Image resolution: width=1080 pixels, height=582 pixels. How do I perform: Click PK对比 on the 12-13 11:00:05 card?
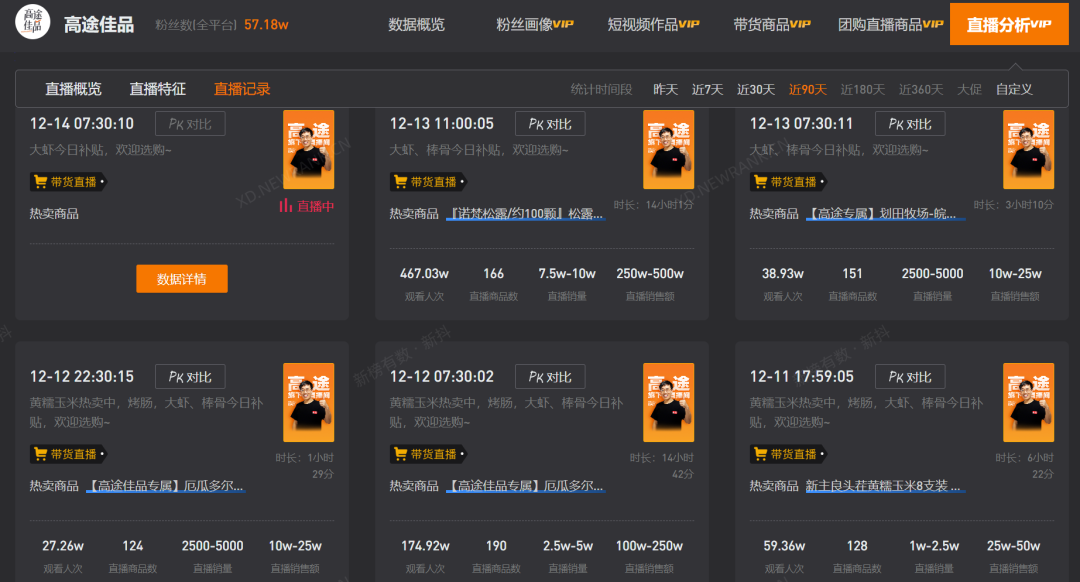[x=550, y=124]
